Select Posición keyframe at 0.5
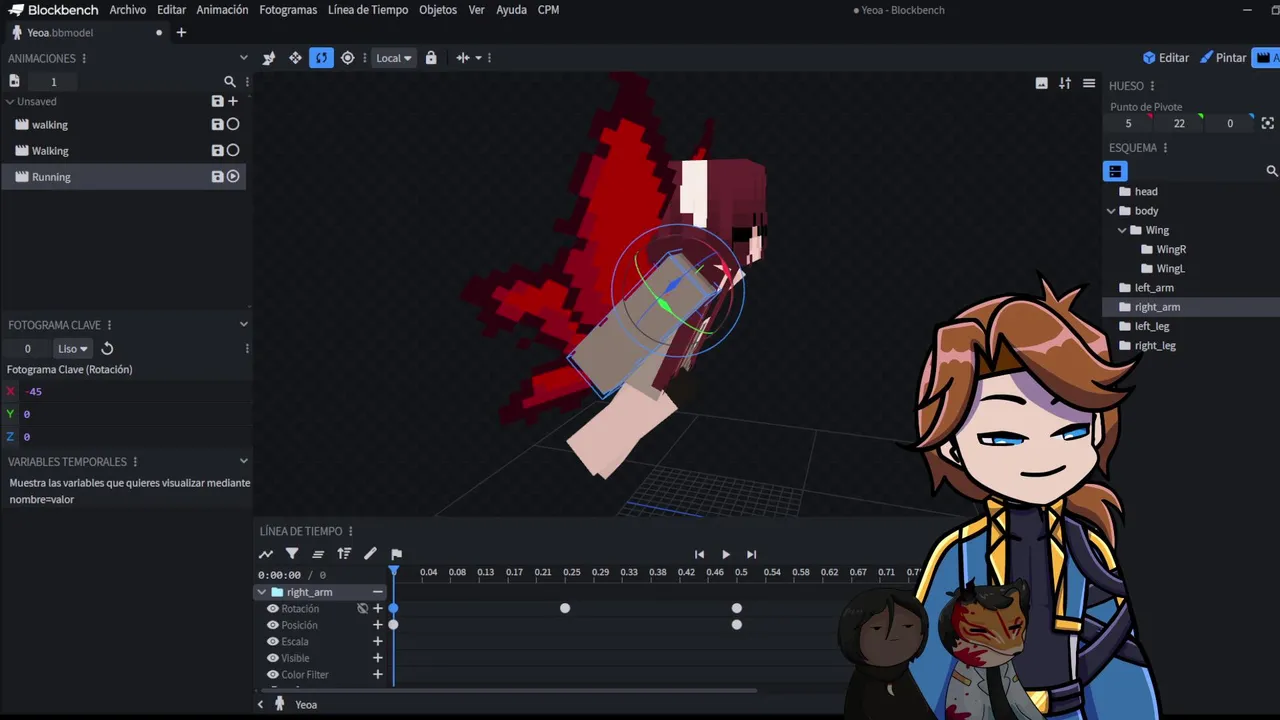 pyautogui.click(x=737, y=625)
